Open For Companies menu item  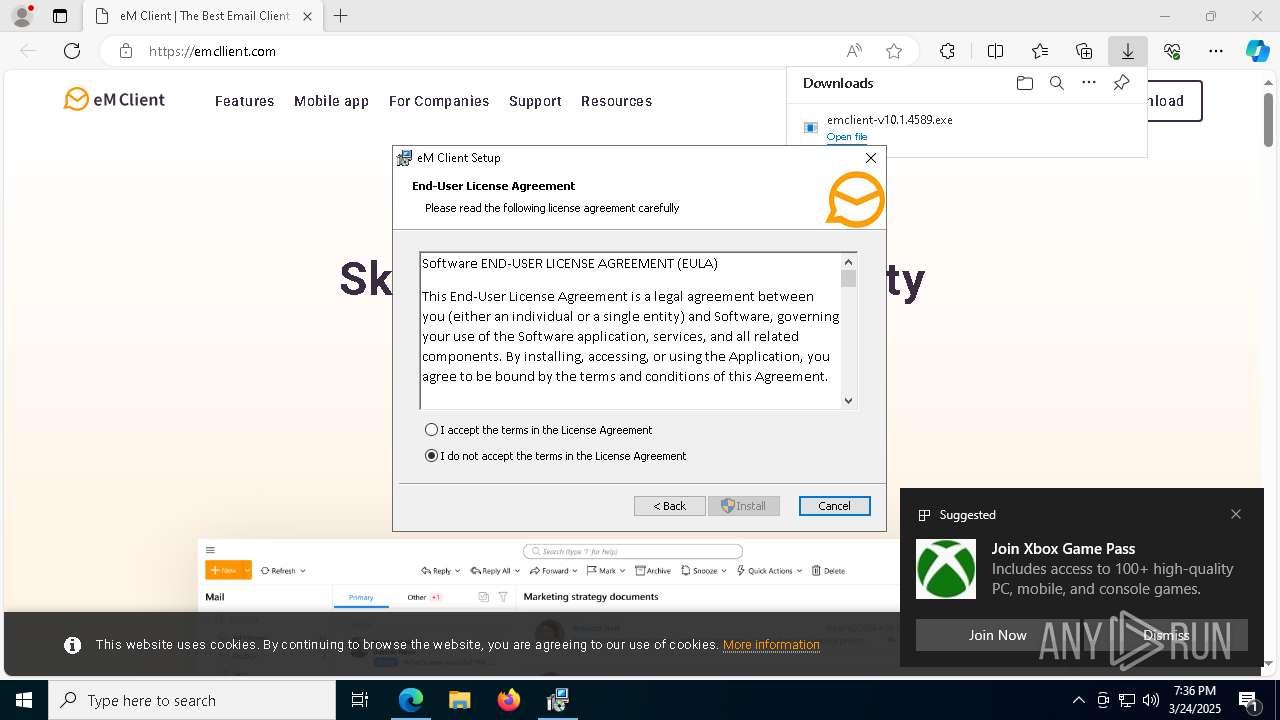(x=439, y=101)
